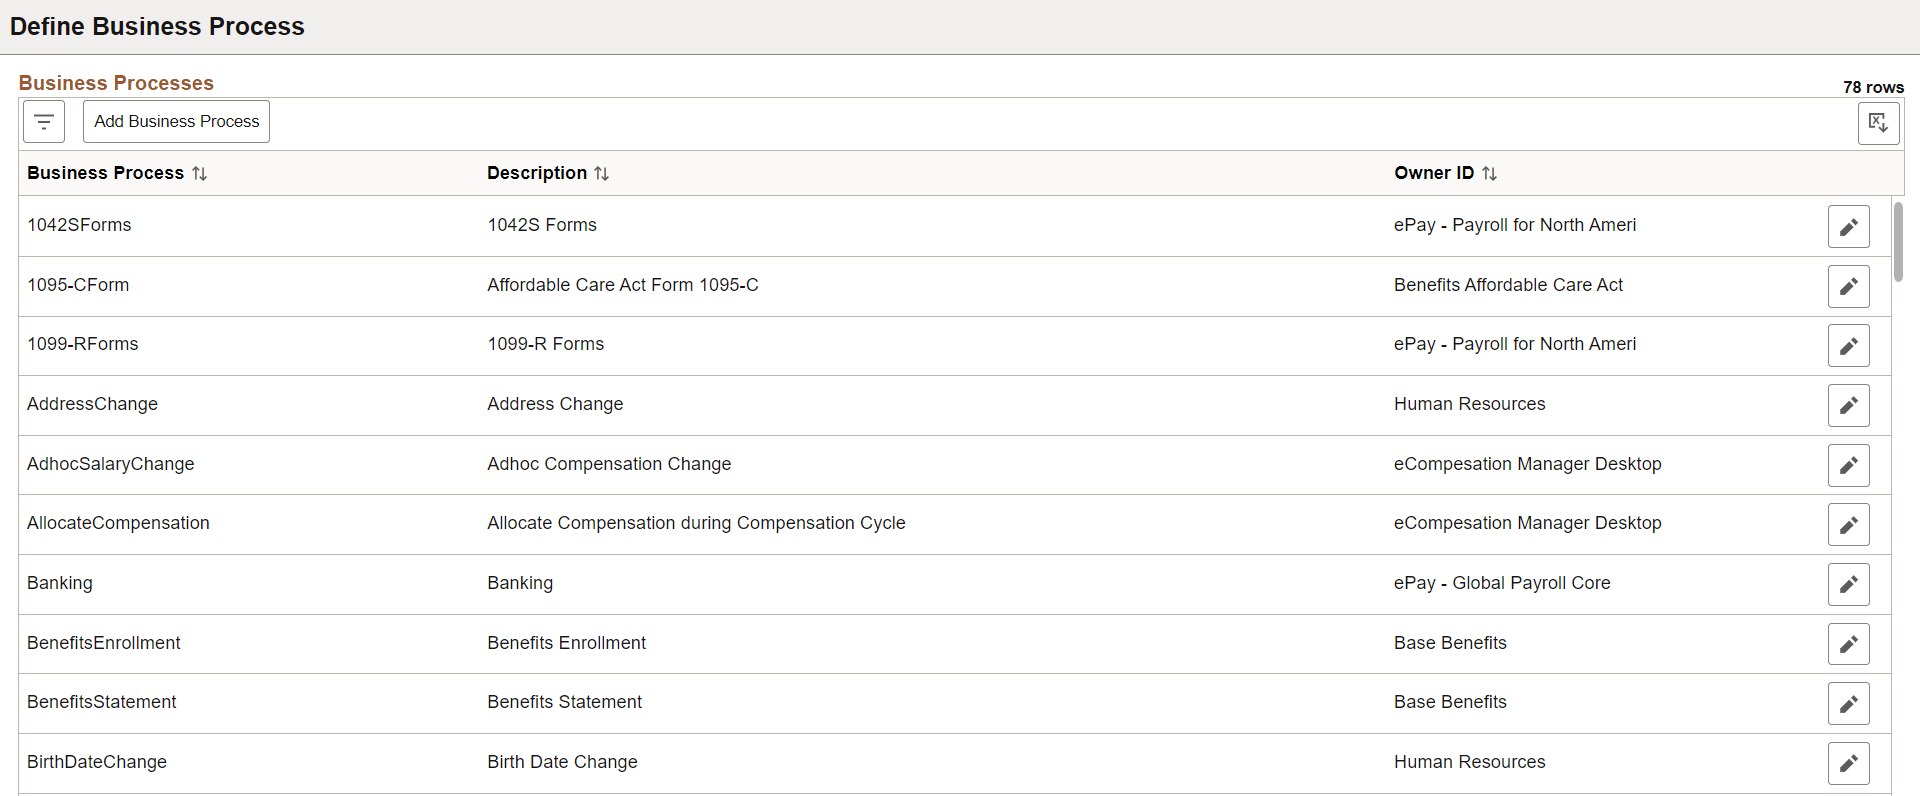Click owner 'Benefits Affordable Care Act'
The image size is (1920, 796).
1508,285
